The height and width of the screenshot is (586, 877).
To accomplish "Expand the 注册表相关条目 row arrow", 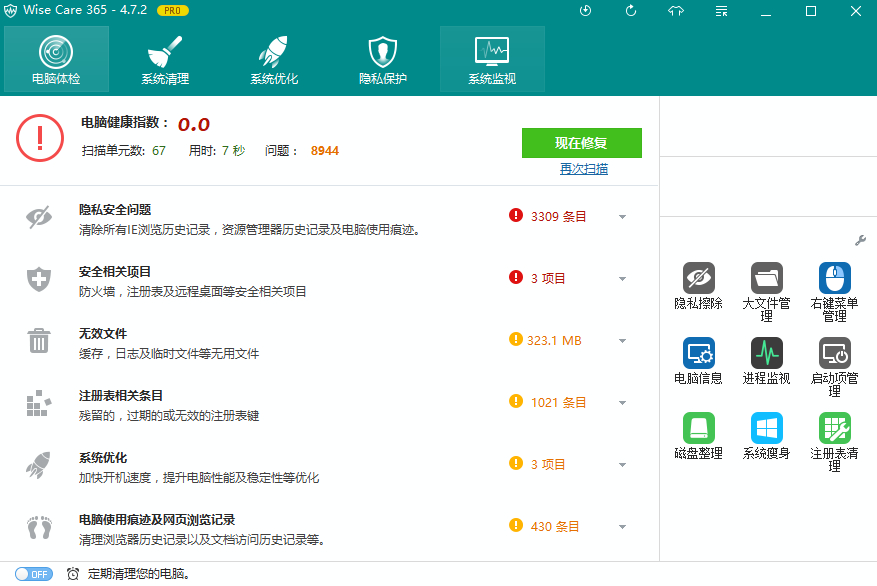I will (x=622, y=403).
